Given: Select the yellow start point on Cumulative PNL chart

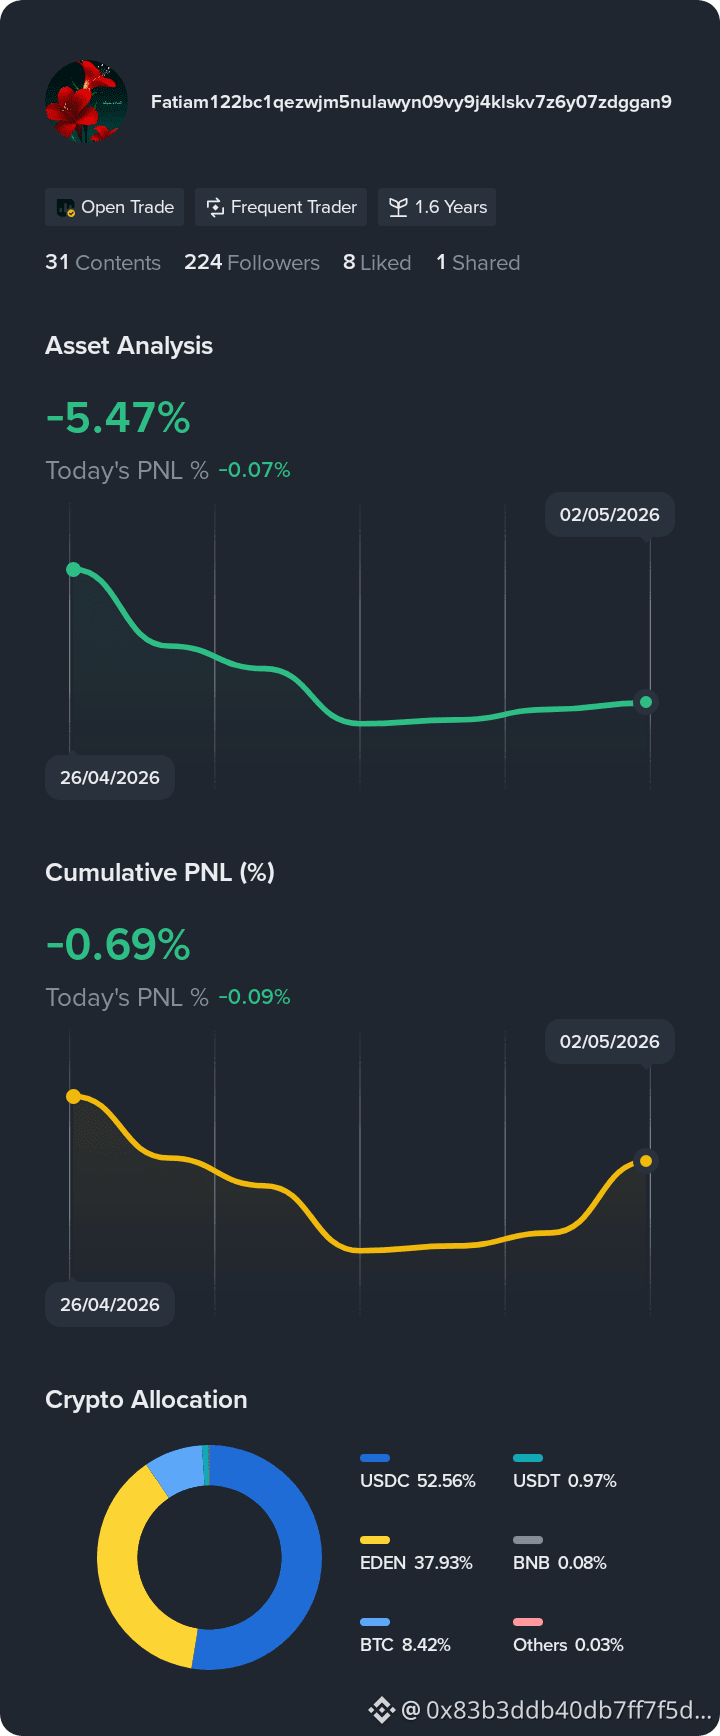Looking at the screenshot, I should click(73, 1096).
